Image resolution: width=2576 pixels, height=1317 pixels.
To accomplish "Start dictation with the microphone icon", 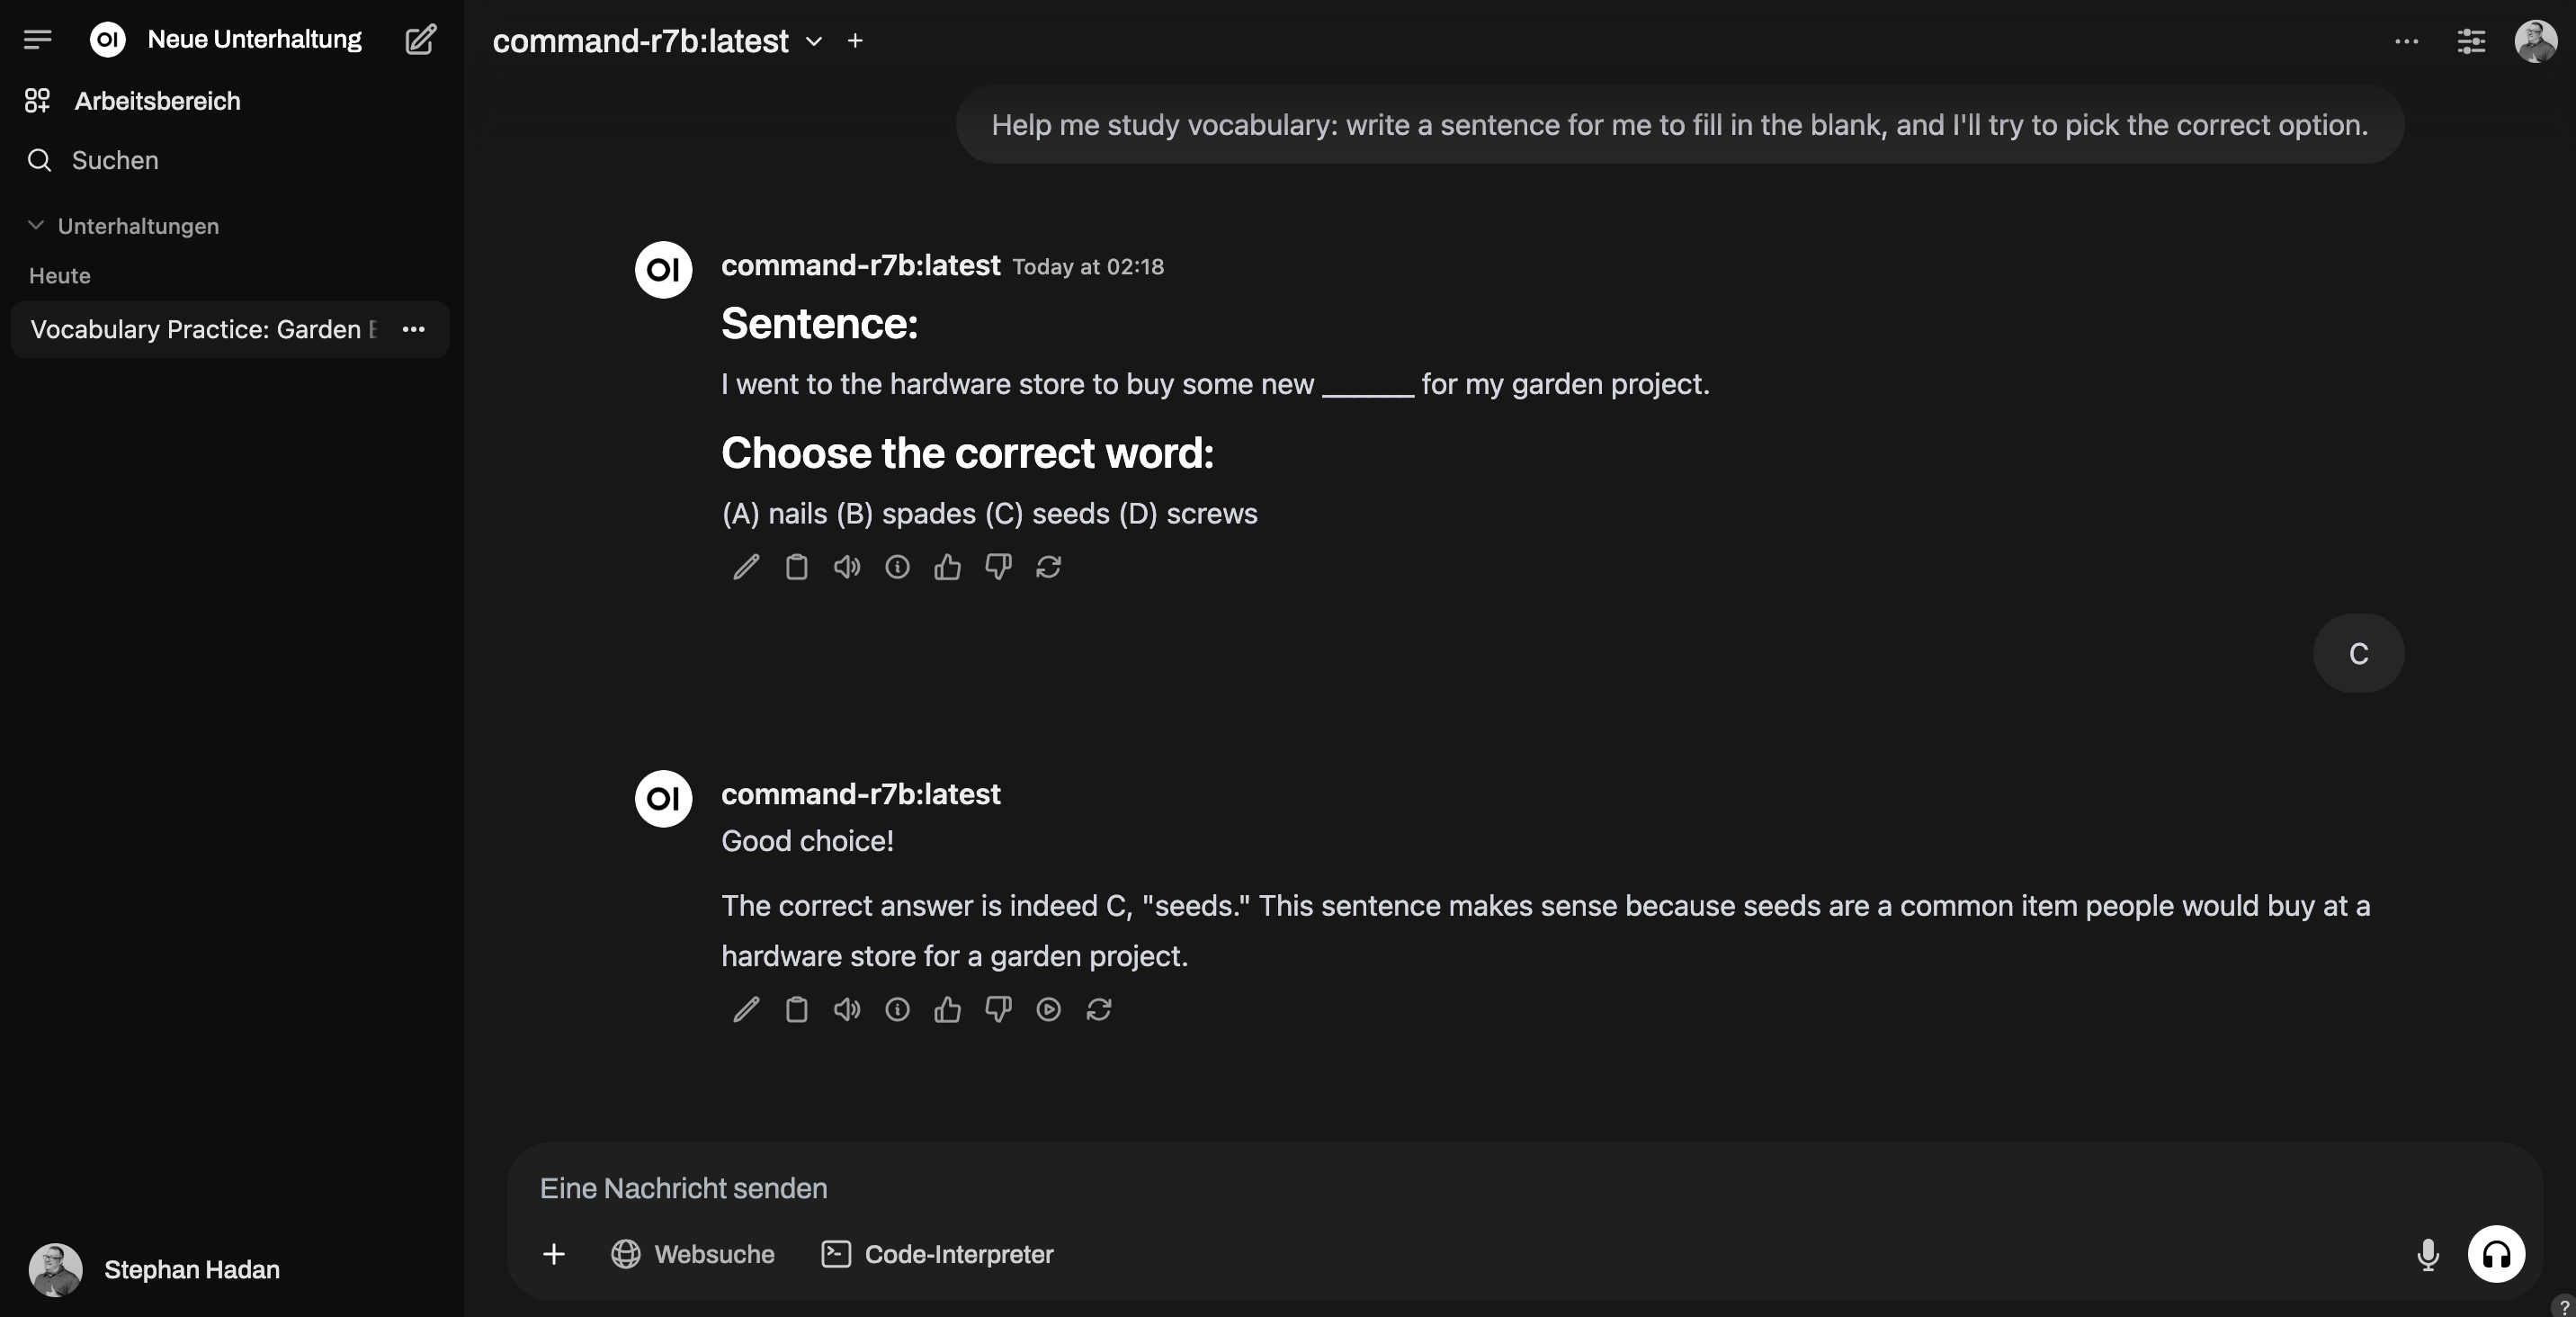I will point(2427,1254).
